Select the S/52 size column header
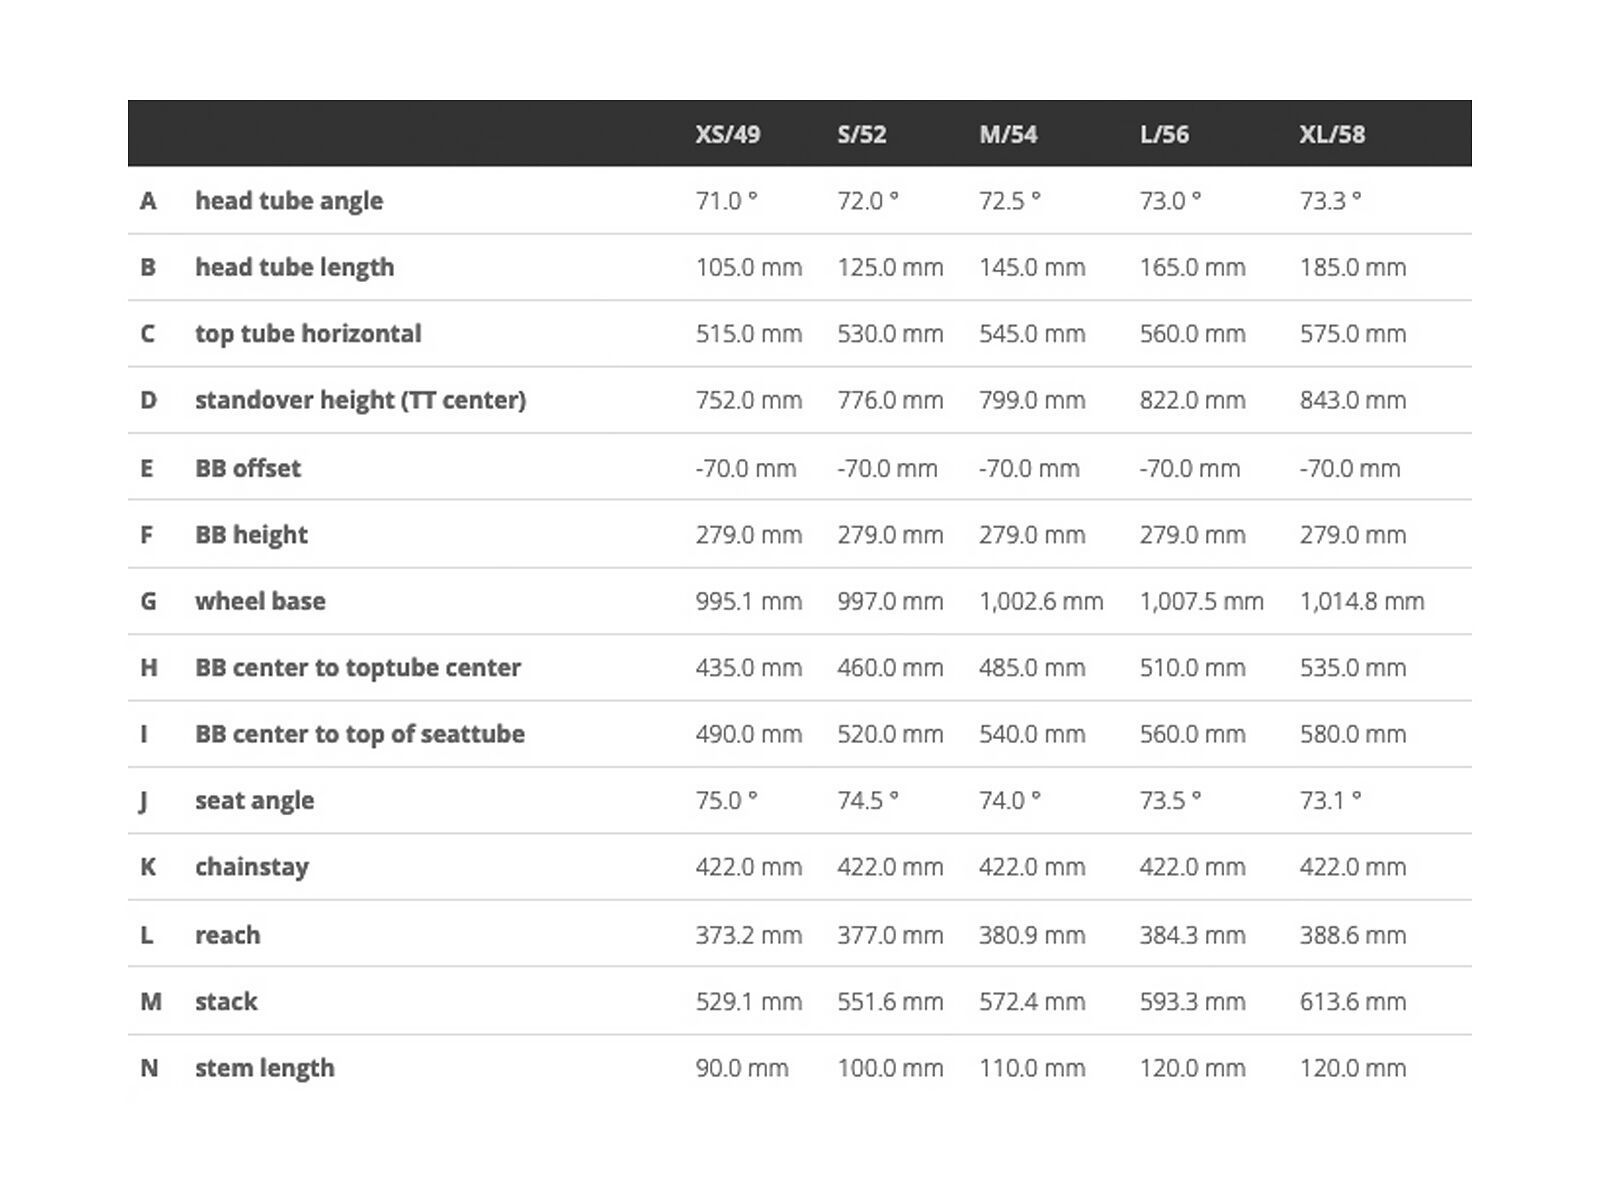Viewport: 1600px width, 1200px height. click(x=861, y=134)
